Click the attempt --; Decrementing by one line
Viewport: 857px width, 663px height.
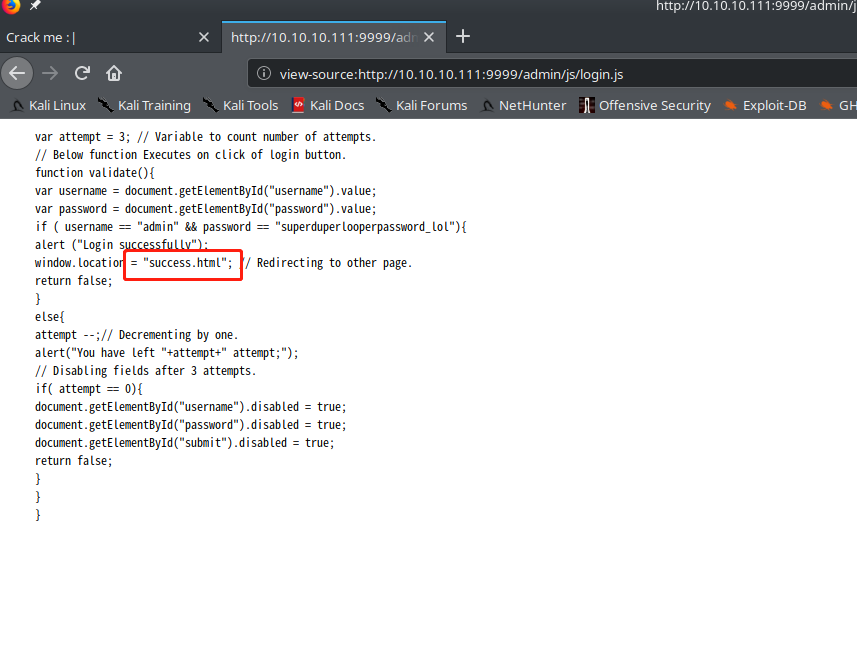tap(137, 335)
